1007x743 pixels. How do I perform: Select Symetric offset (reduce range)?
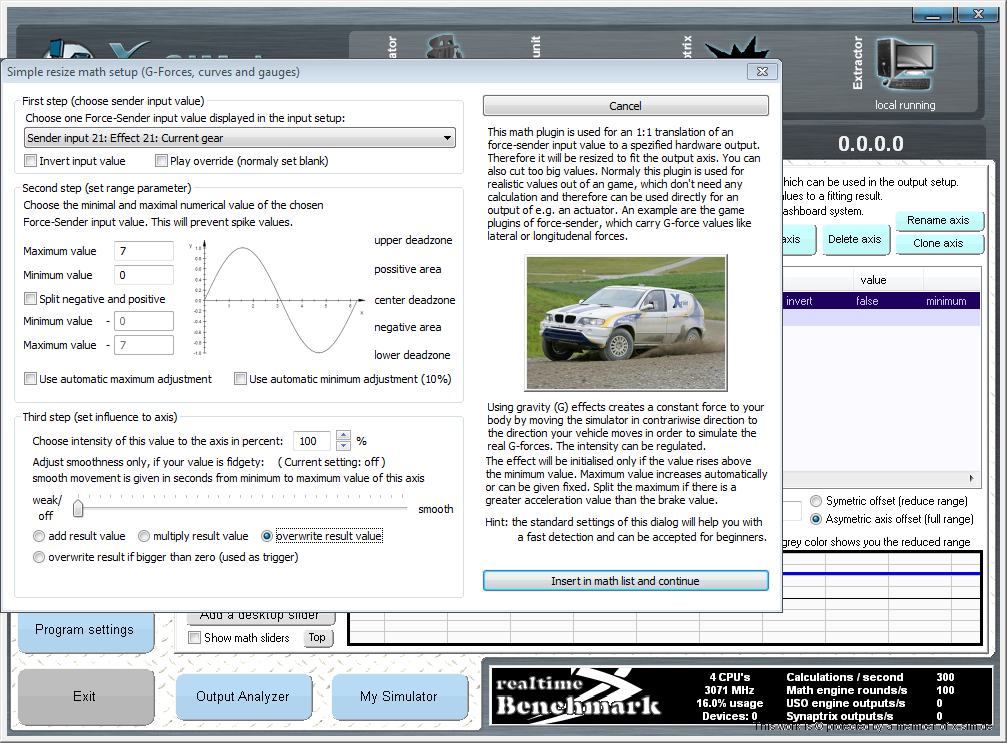pos(816,501)
